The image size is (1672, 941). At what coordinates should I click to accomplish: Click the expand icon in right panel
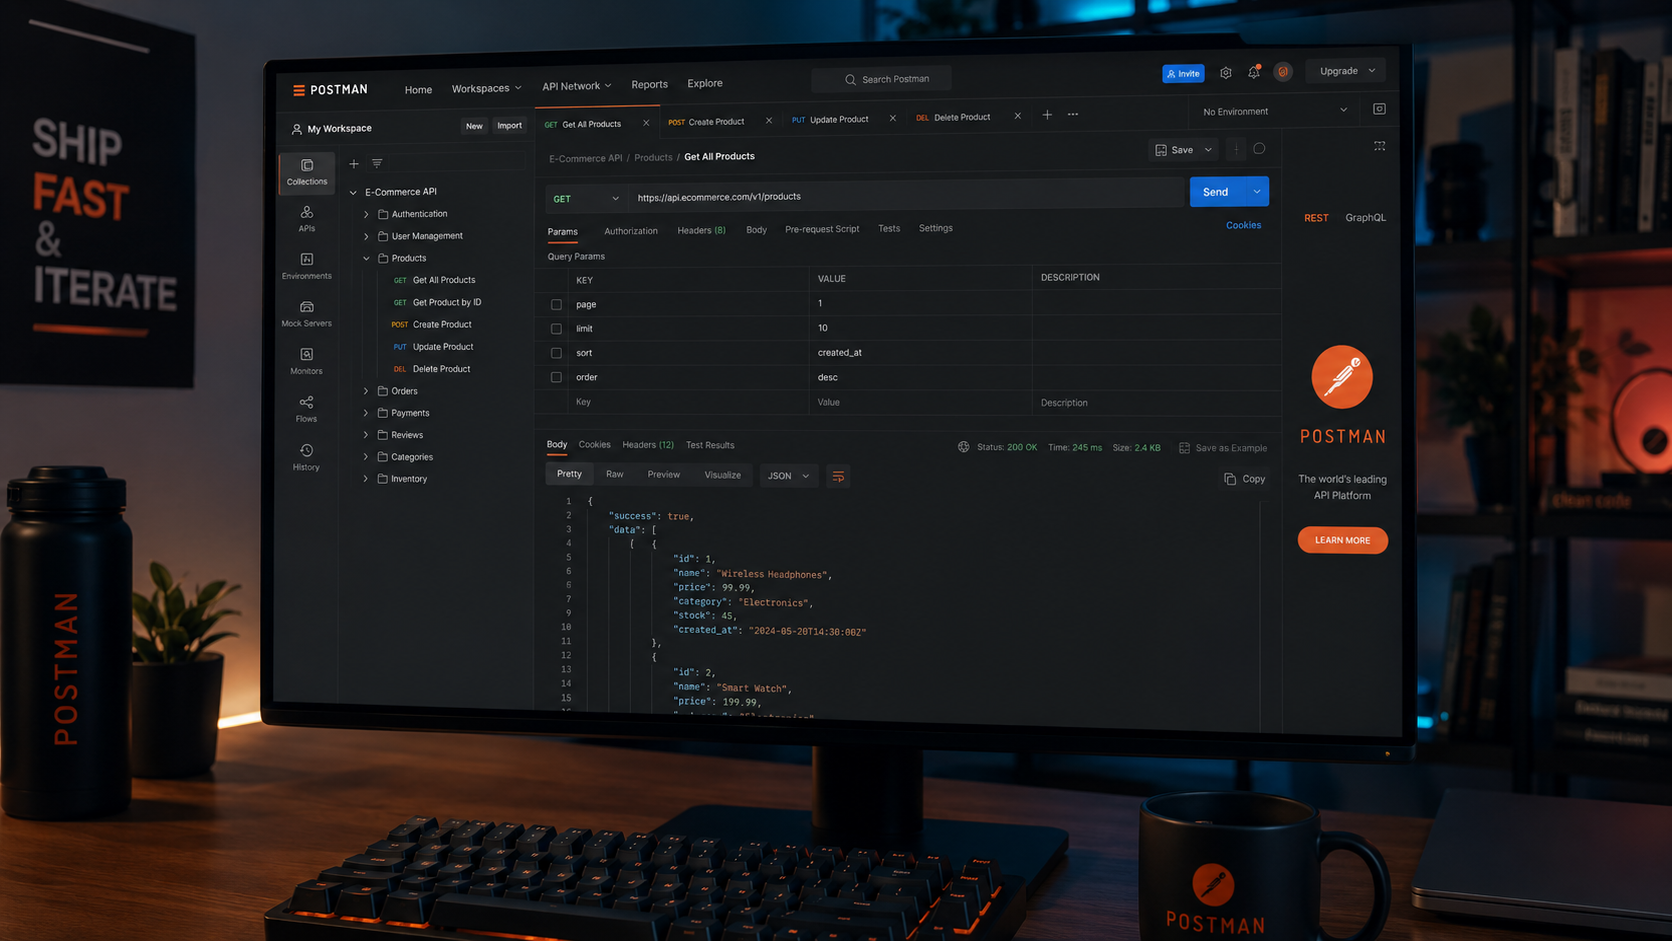pyautogui.click(x=1380, y=146)
